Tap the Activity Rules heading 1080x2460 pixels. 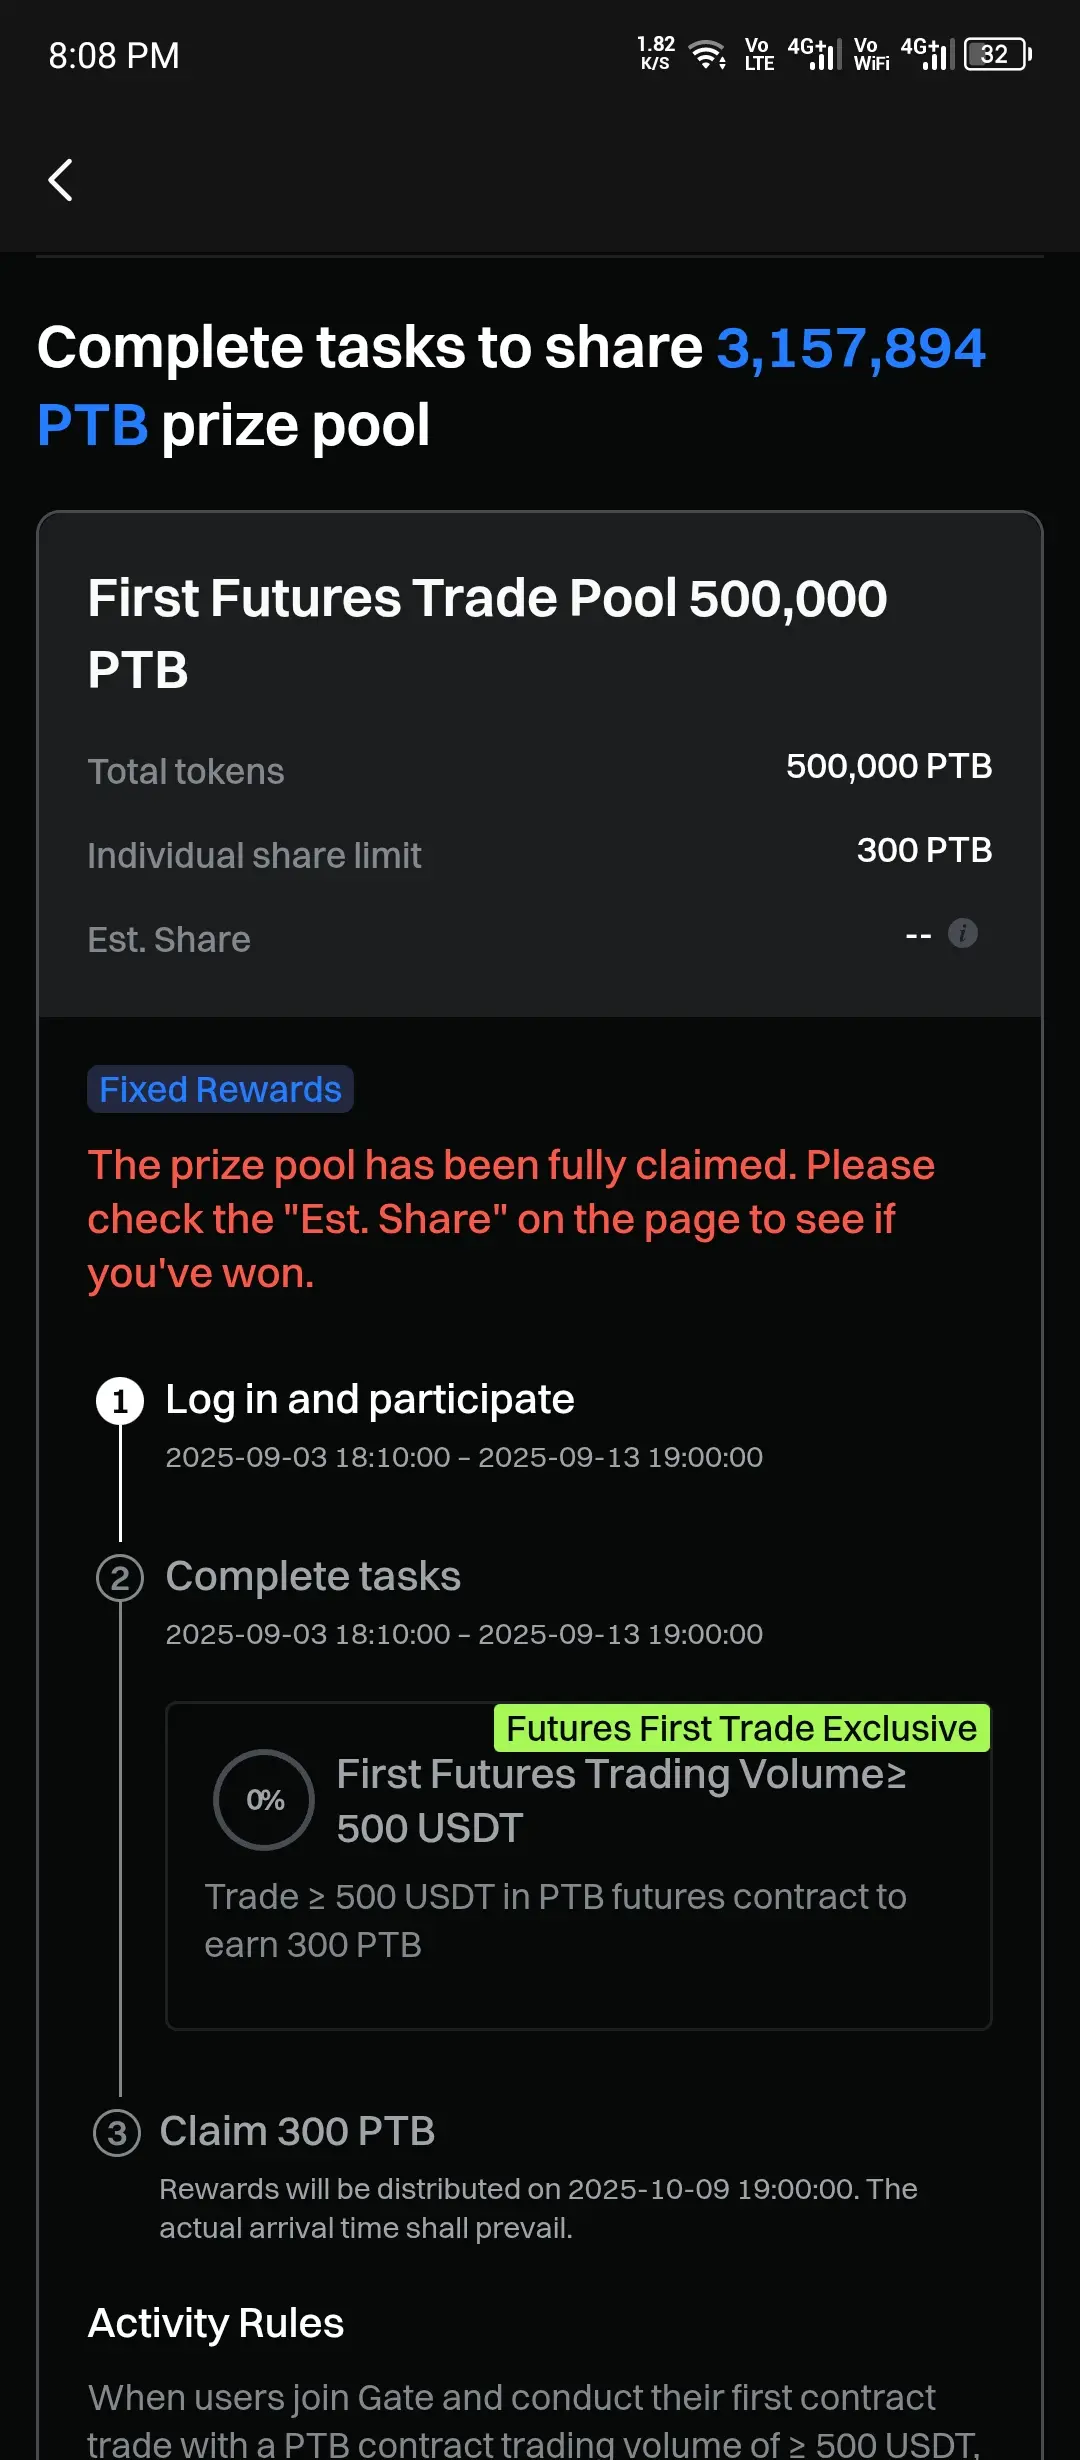click(x=216, y=2323)
